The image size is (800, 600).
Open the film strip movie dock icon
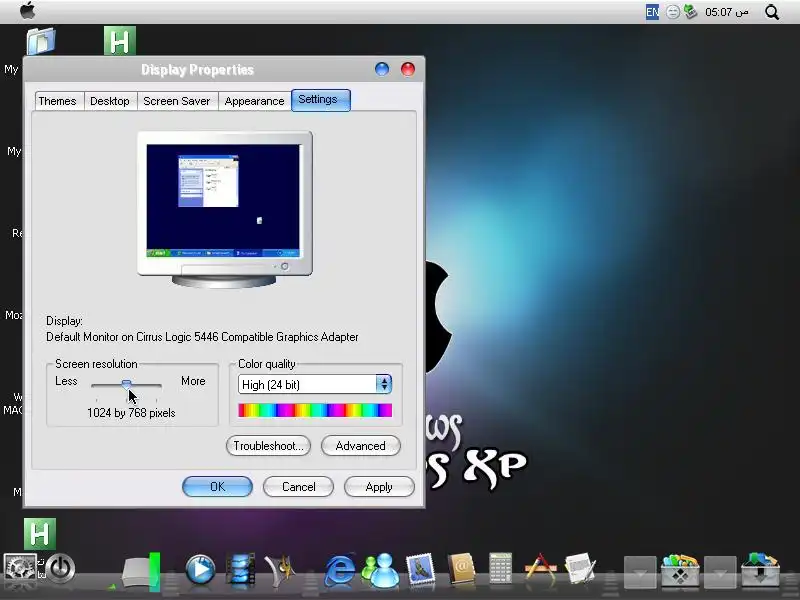point(240,568)
